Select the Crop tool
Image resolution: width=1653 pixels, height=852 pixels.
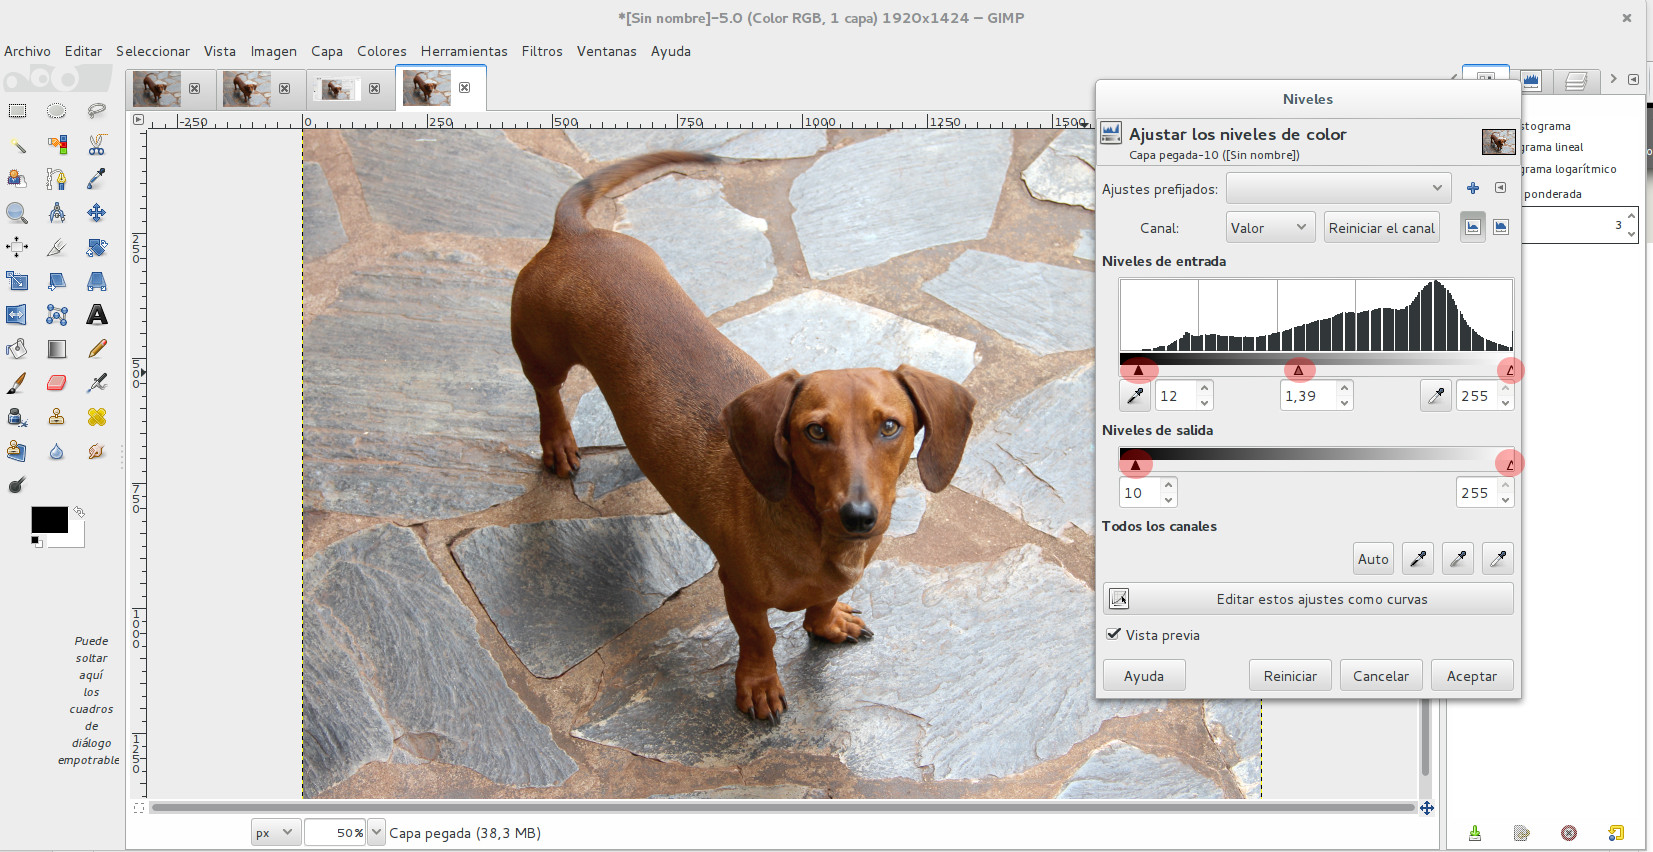point(57,247)
